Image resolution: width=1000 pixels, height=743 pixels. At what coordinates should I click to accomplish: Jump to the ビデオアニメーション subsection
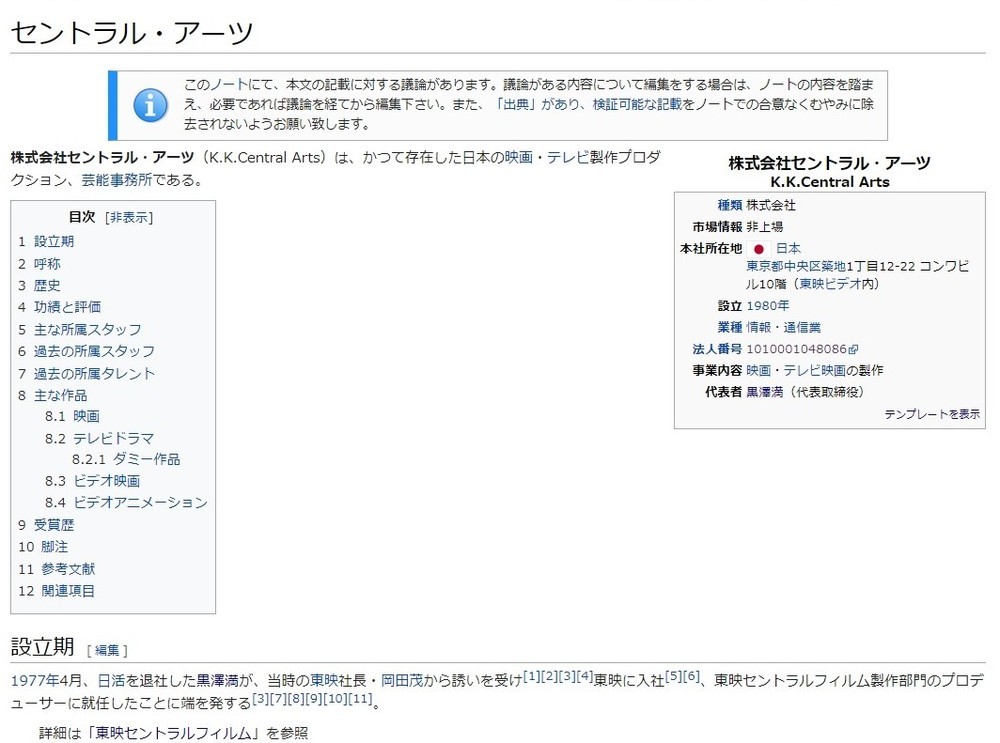click(139, 502)
